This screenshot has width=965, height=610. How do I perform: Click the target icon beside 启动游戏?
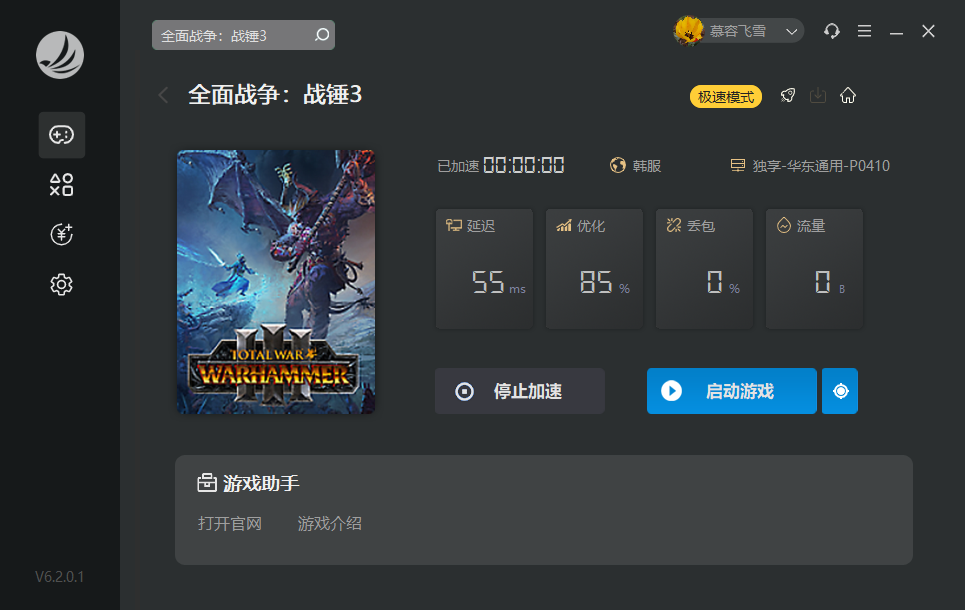(840, 391)
